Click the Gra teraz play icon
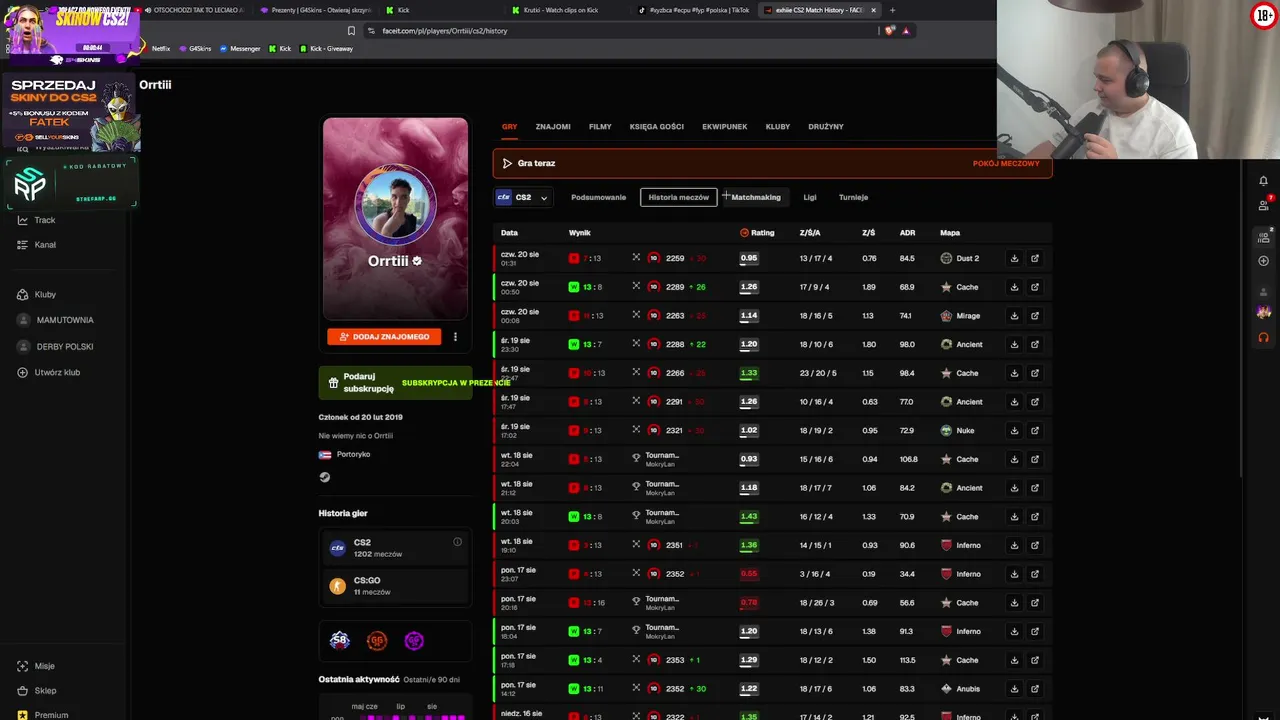The height and width of the screenshot is (720, 1280). (x=507, y=163)
